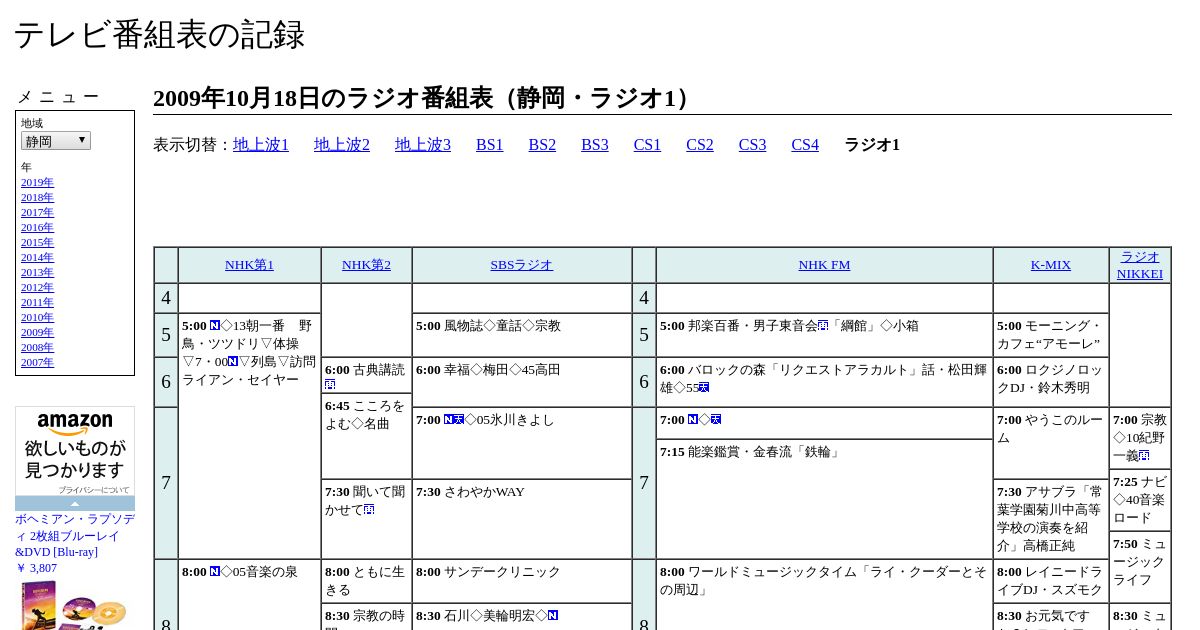This screenshot has height=630, width=1200.
Task: Choose the 2008年 year link
Action: [37, 348]
